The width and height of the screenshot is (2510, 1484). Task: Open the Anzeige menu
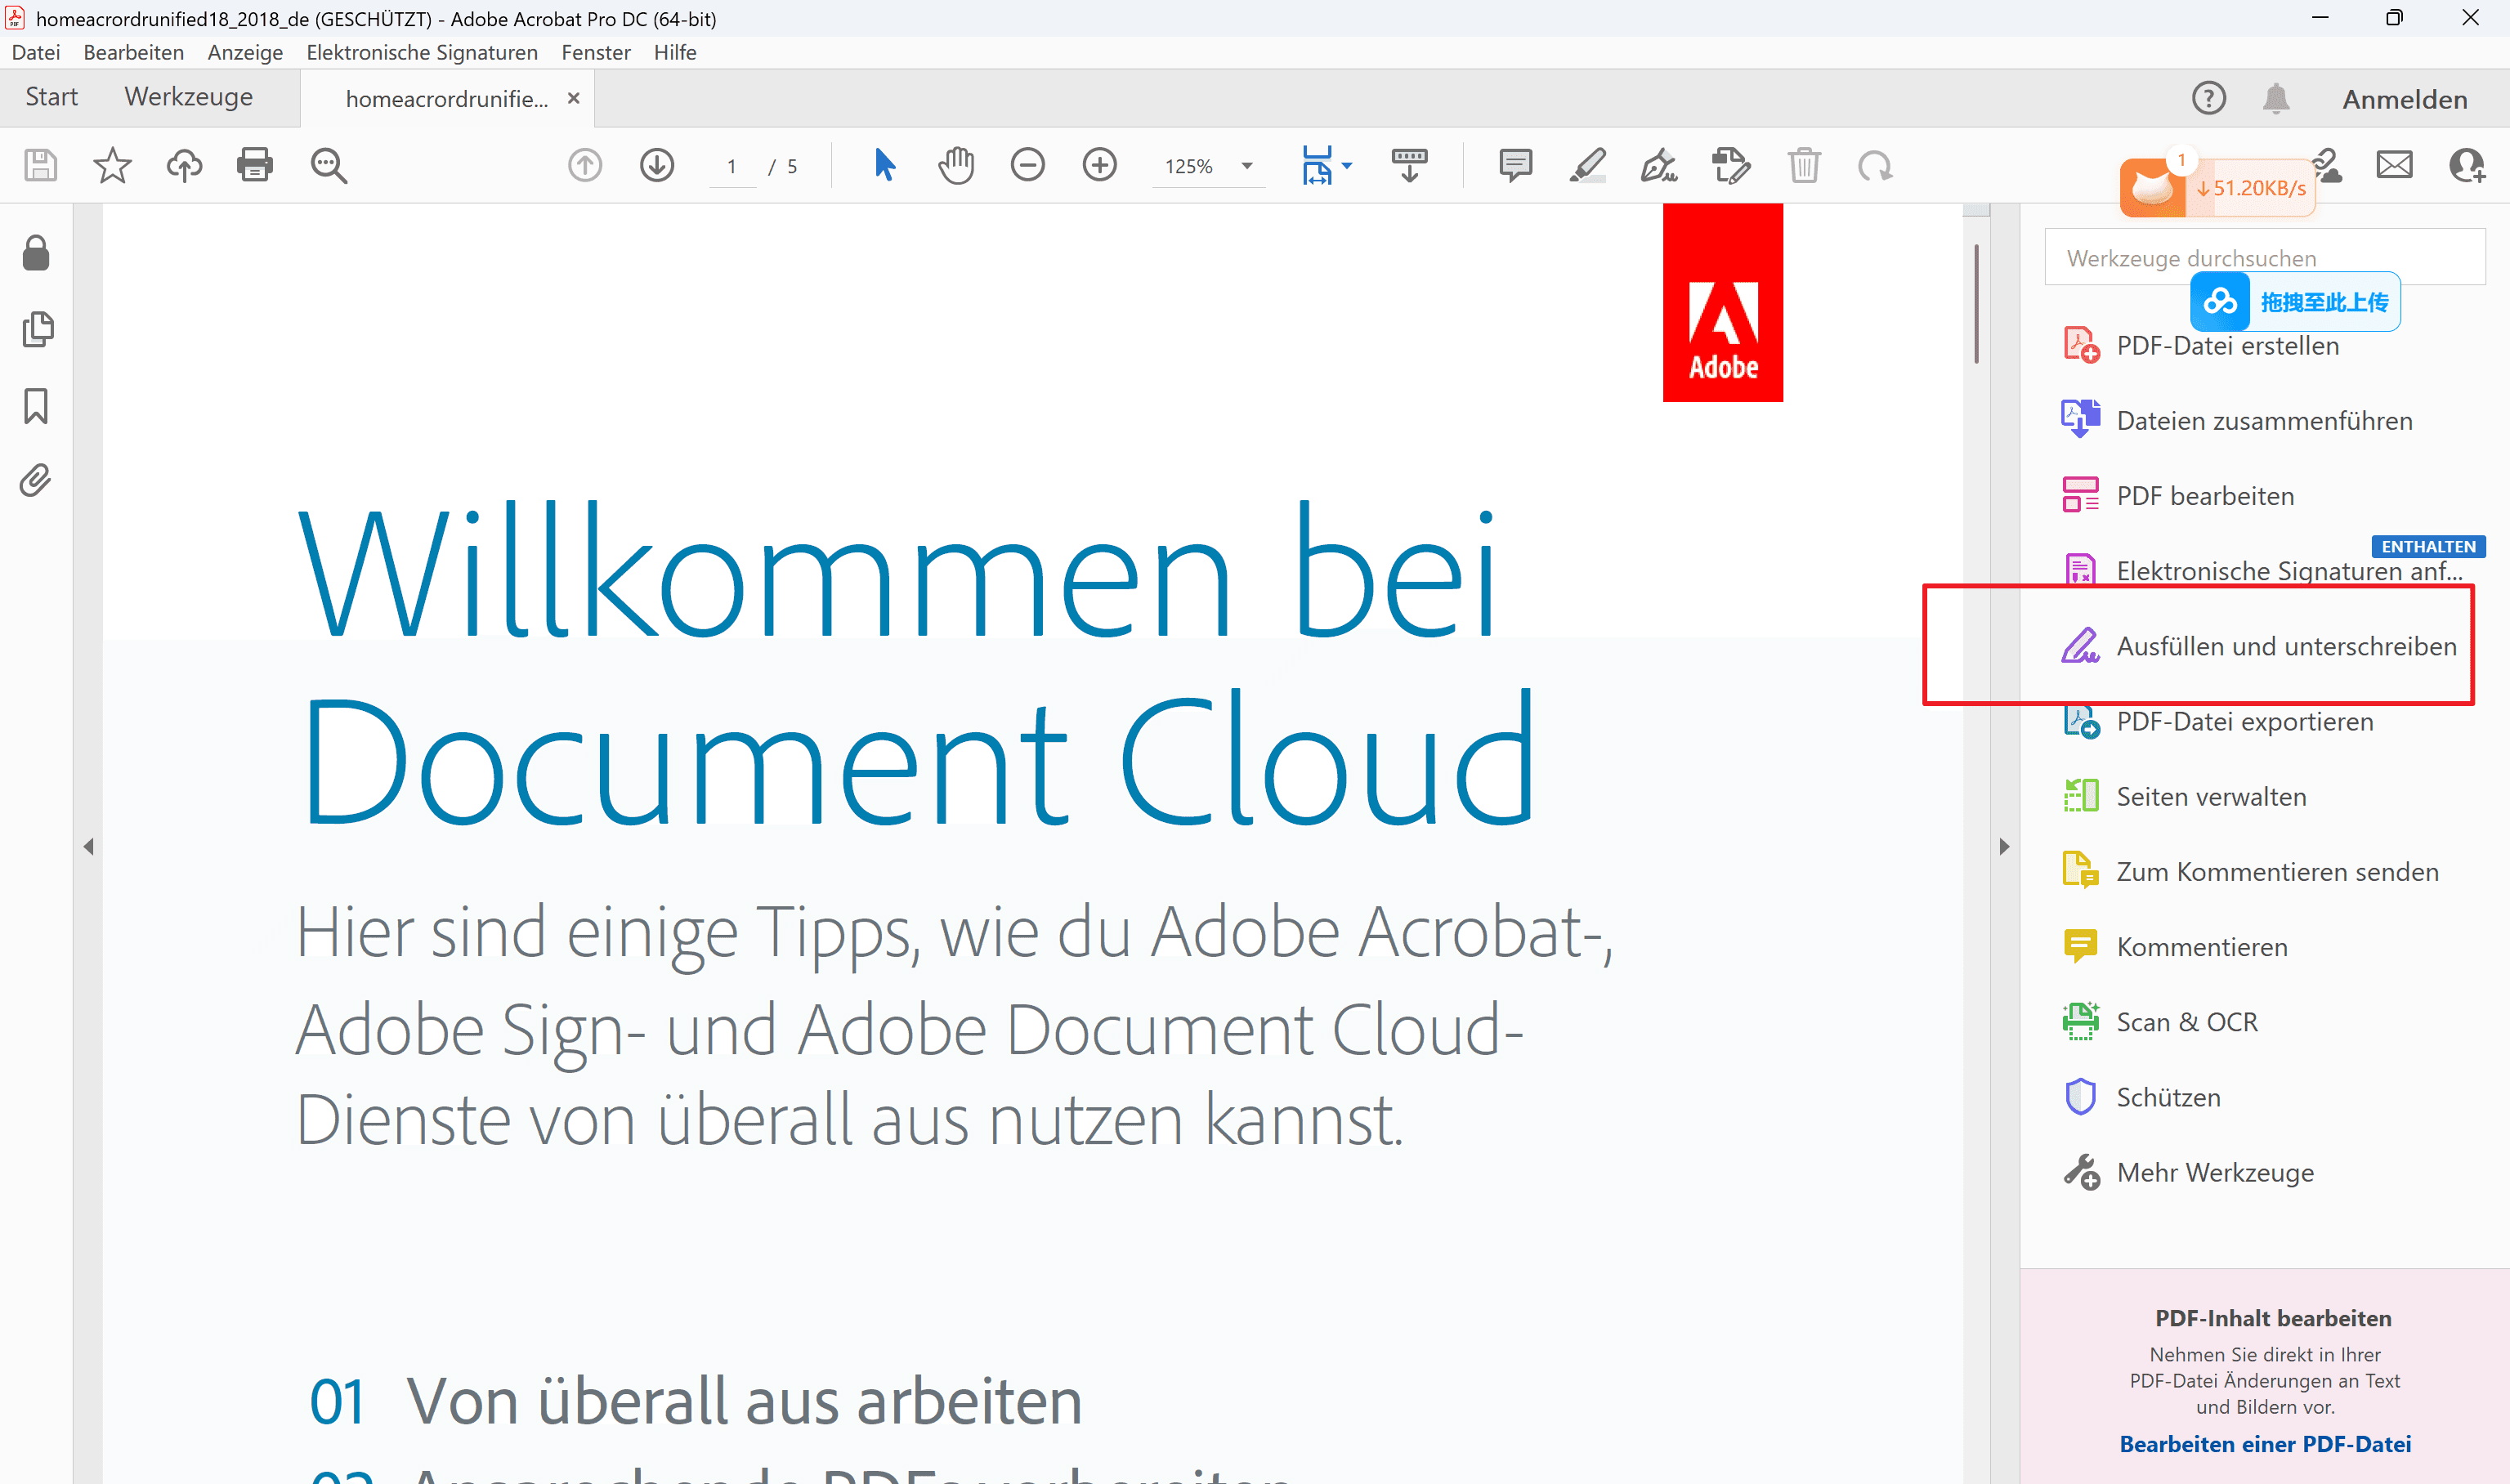[x=245, y=52]
